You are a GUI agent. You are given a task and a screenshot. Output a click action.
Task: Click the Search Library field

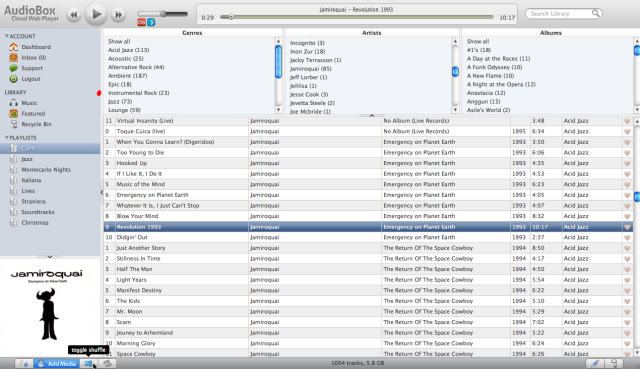pos(564,14)
